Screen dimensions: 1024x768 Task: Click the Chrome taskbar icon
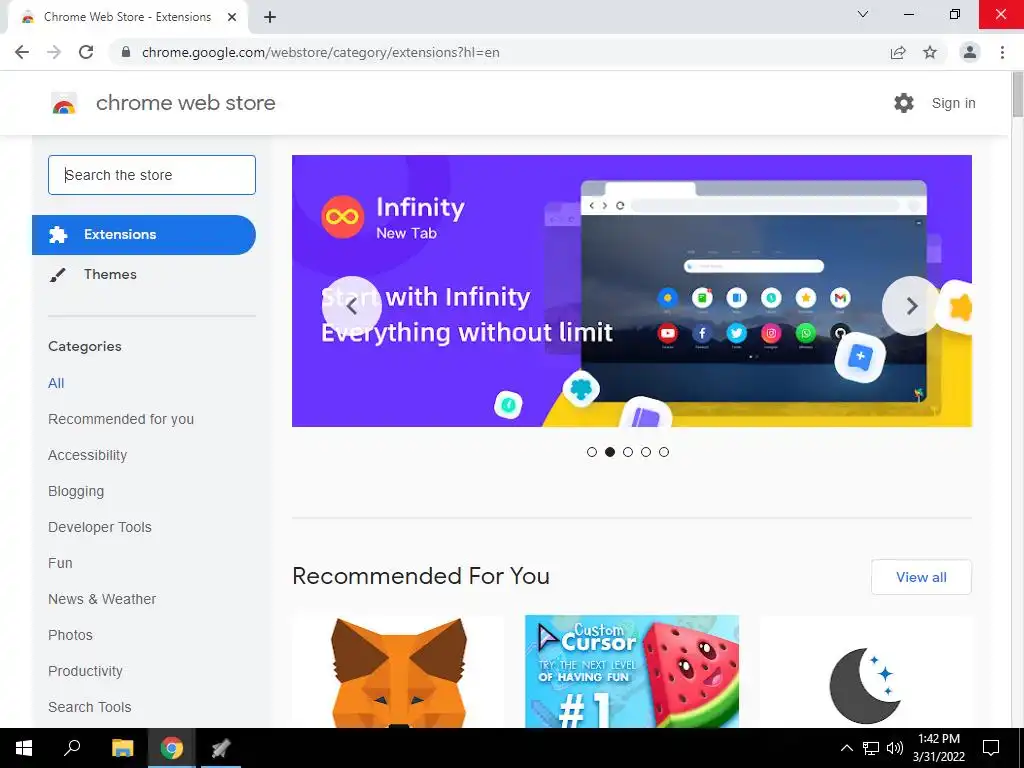172,748
